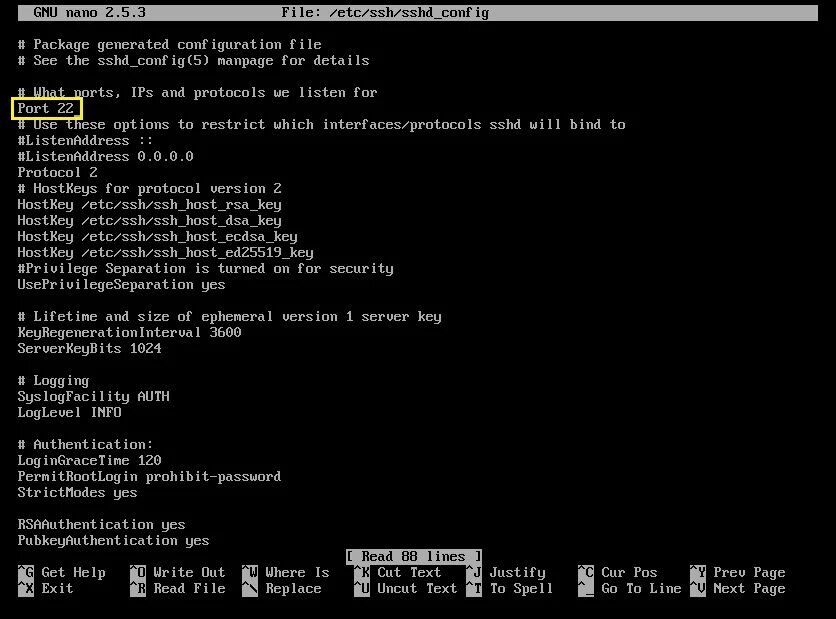Click the 'RSAAuthentication yes' line

tap(101, 525)
